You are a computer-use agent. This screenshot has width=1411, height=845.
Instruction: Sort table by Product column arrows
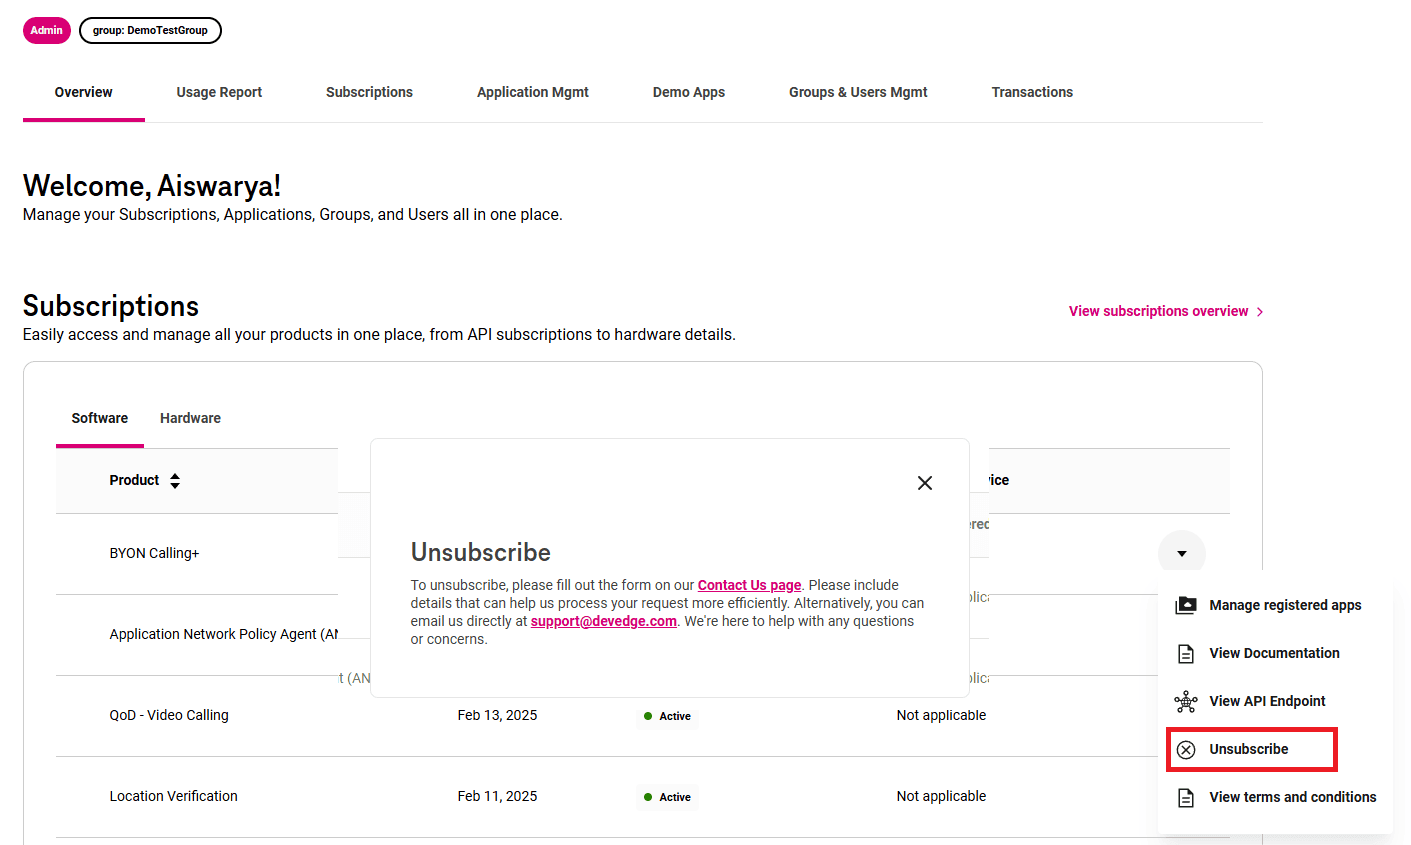point(175,481)
